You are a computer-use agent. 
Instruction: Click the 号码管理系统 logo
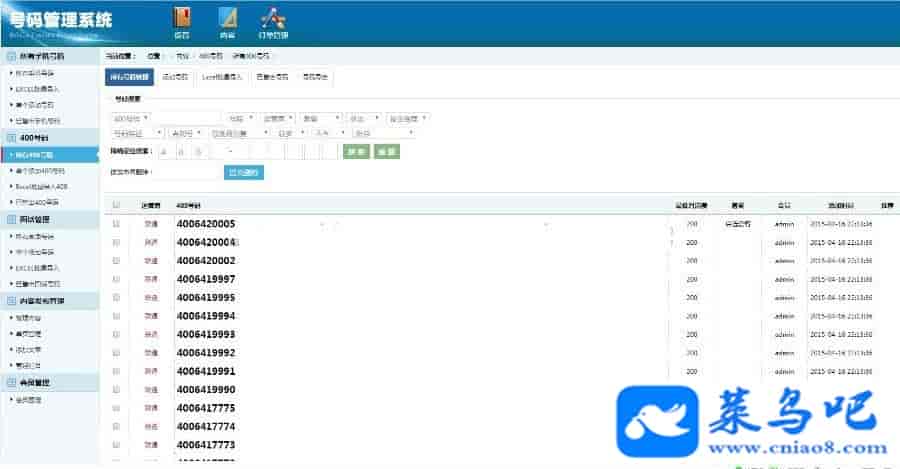[61, 21]
